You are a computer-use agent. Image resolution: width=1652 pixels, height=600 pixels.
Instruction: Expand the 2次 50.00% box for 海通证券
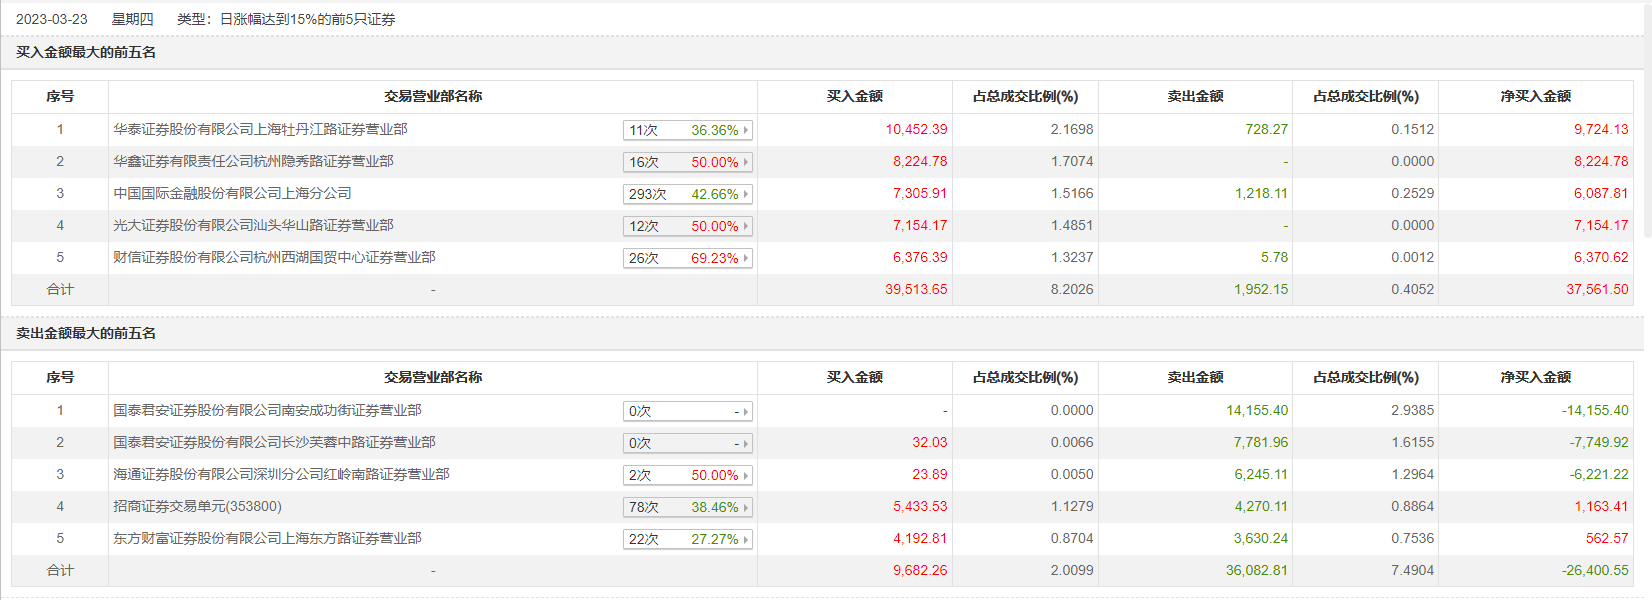pyautogui.click(x=687, y=475)
